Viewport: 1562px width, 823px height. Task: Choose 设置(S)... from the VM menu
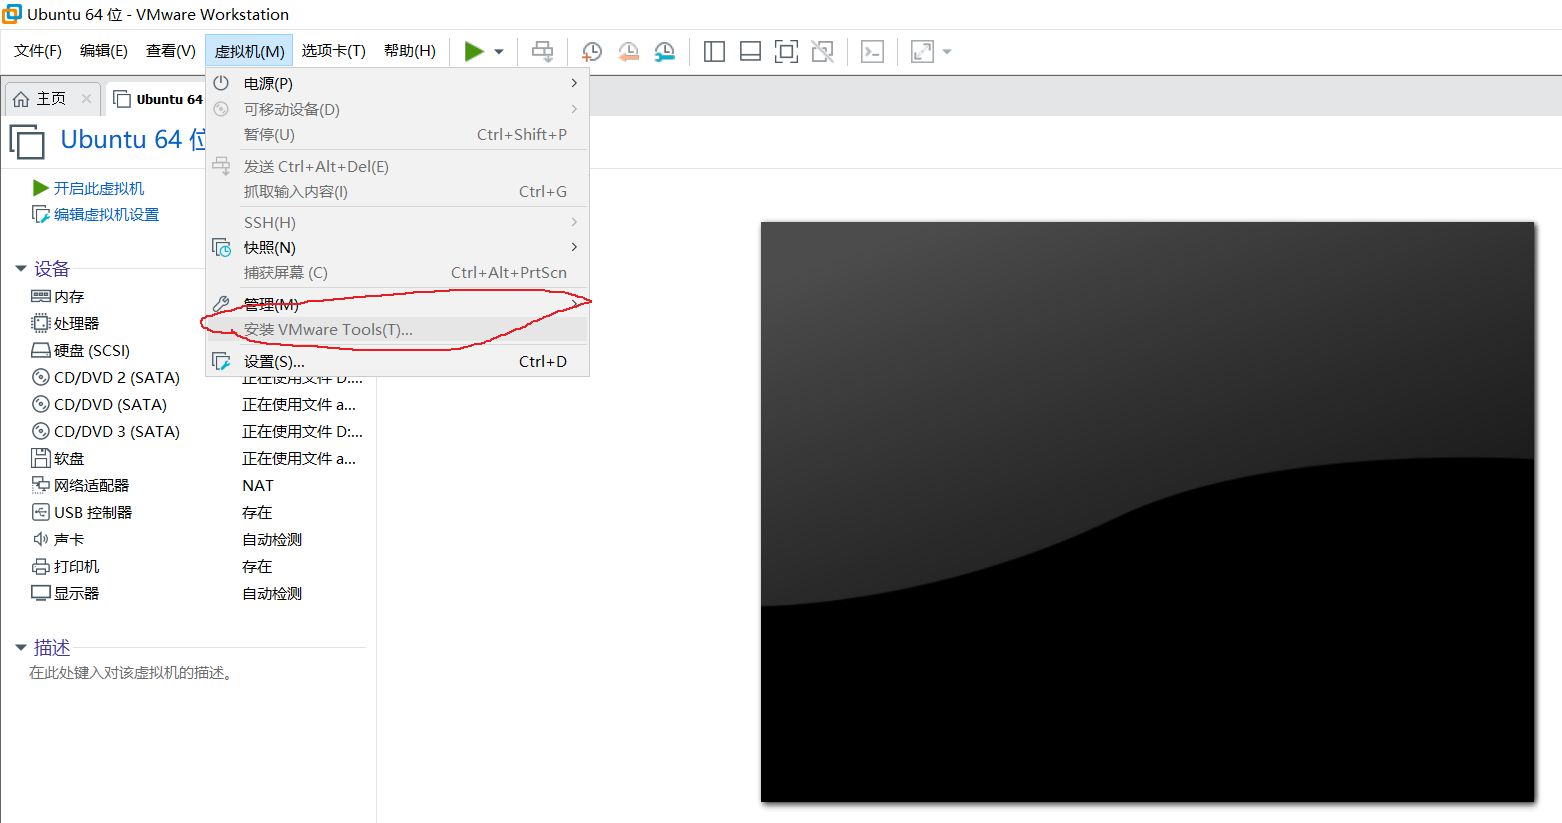[x=397, y=361]
